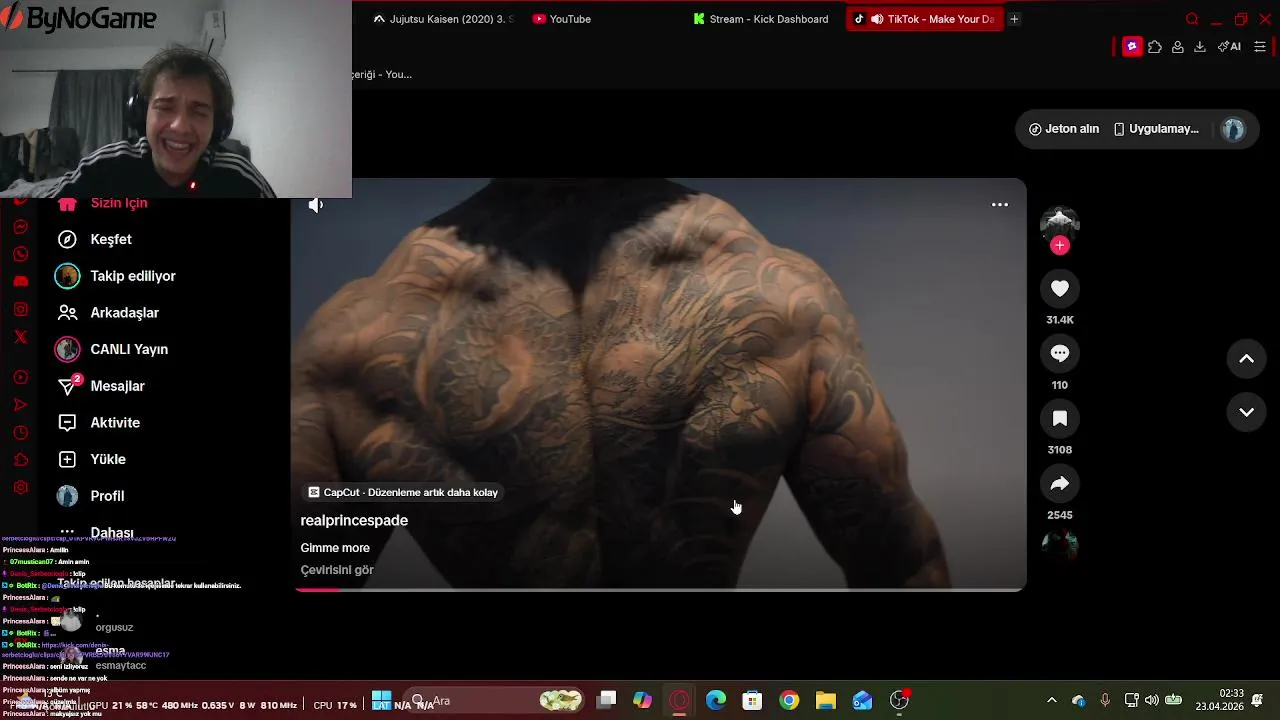This screenshot has width=1280, height=720.
Task: Click the Mesajlar paper plane icon
Action: (x=67, y=386)
